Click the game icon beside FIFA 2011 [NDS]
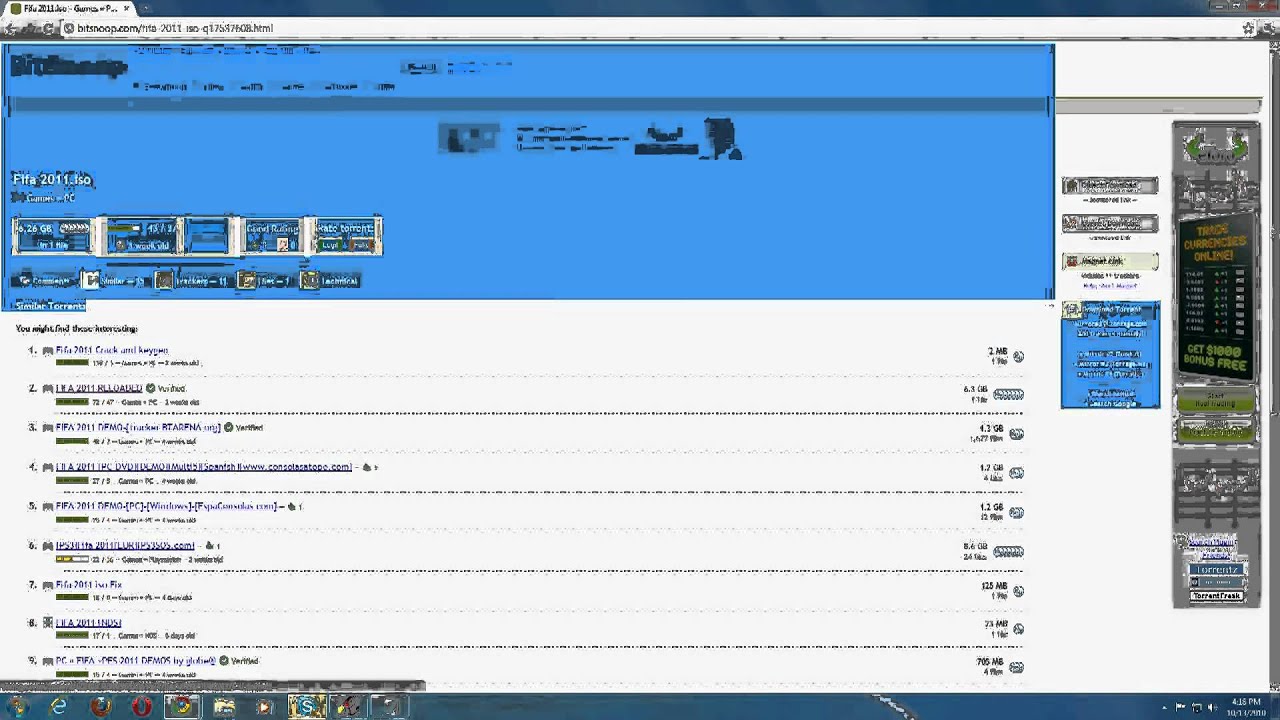This screenshot has width=1280, height=720. click(x=47, y=623)
